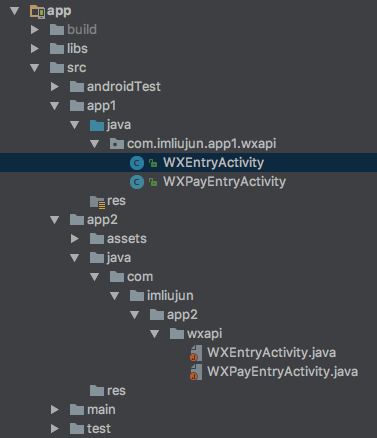377x438 pixels.
Task: Expand the build folder
Action: tap(34, 30)
